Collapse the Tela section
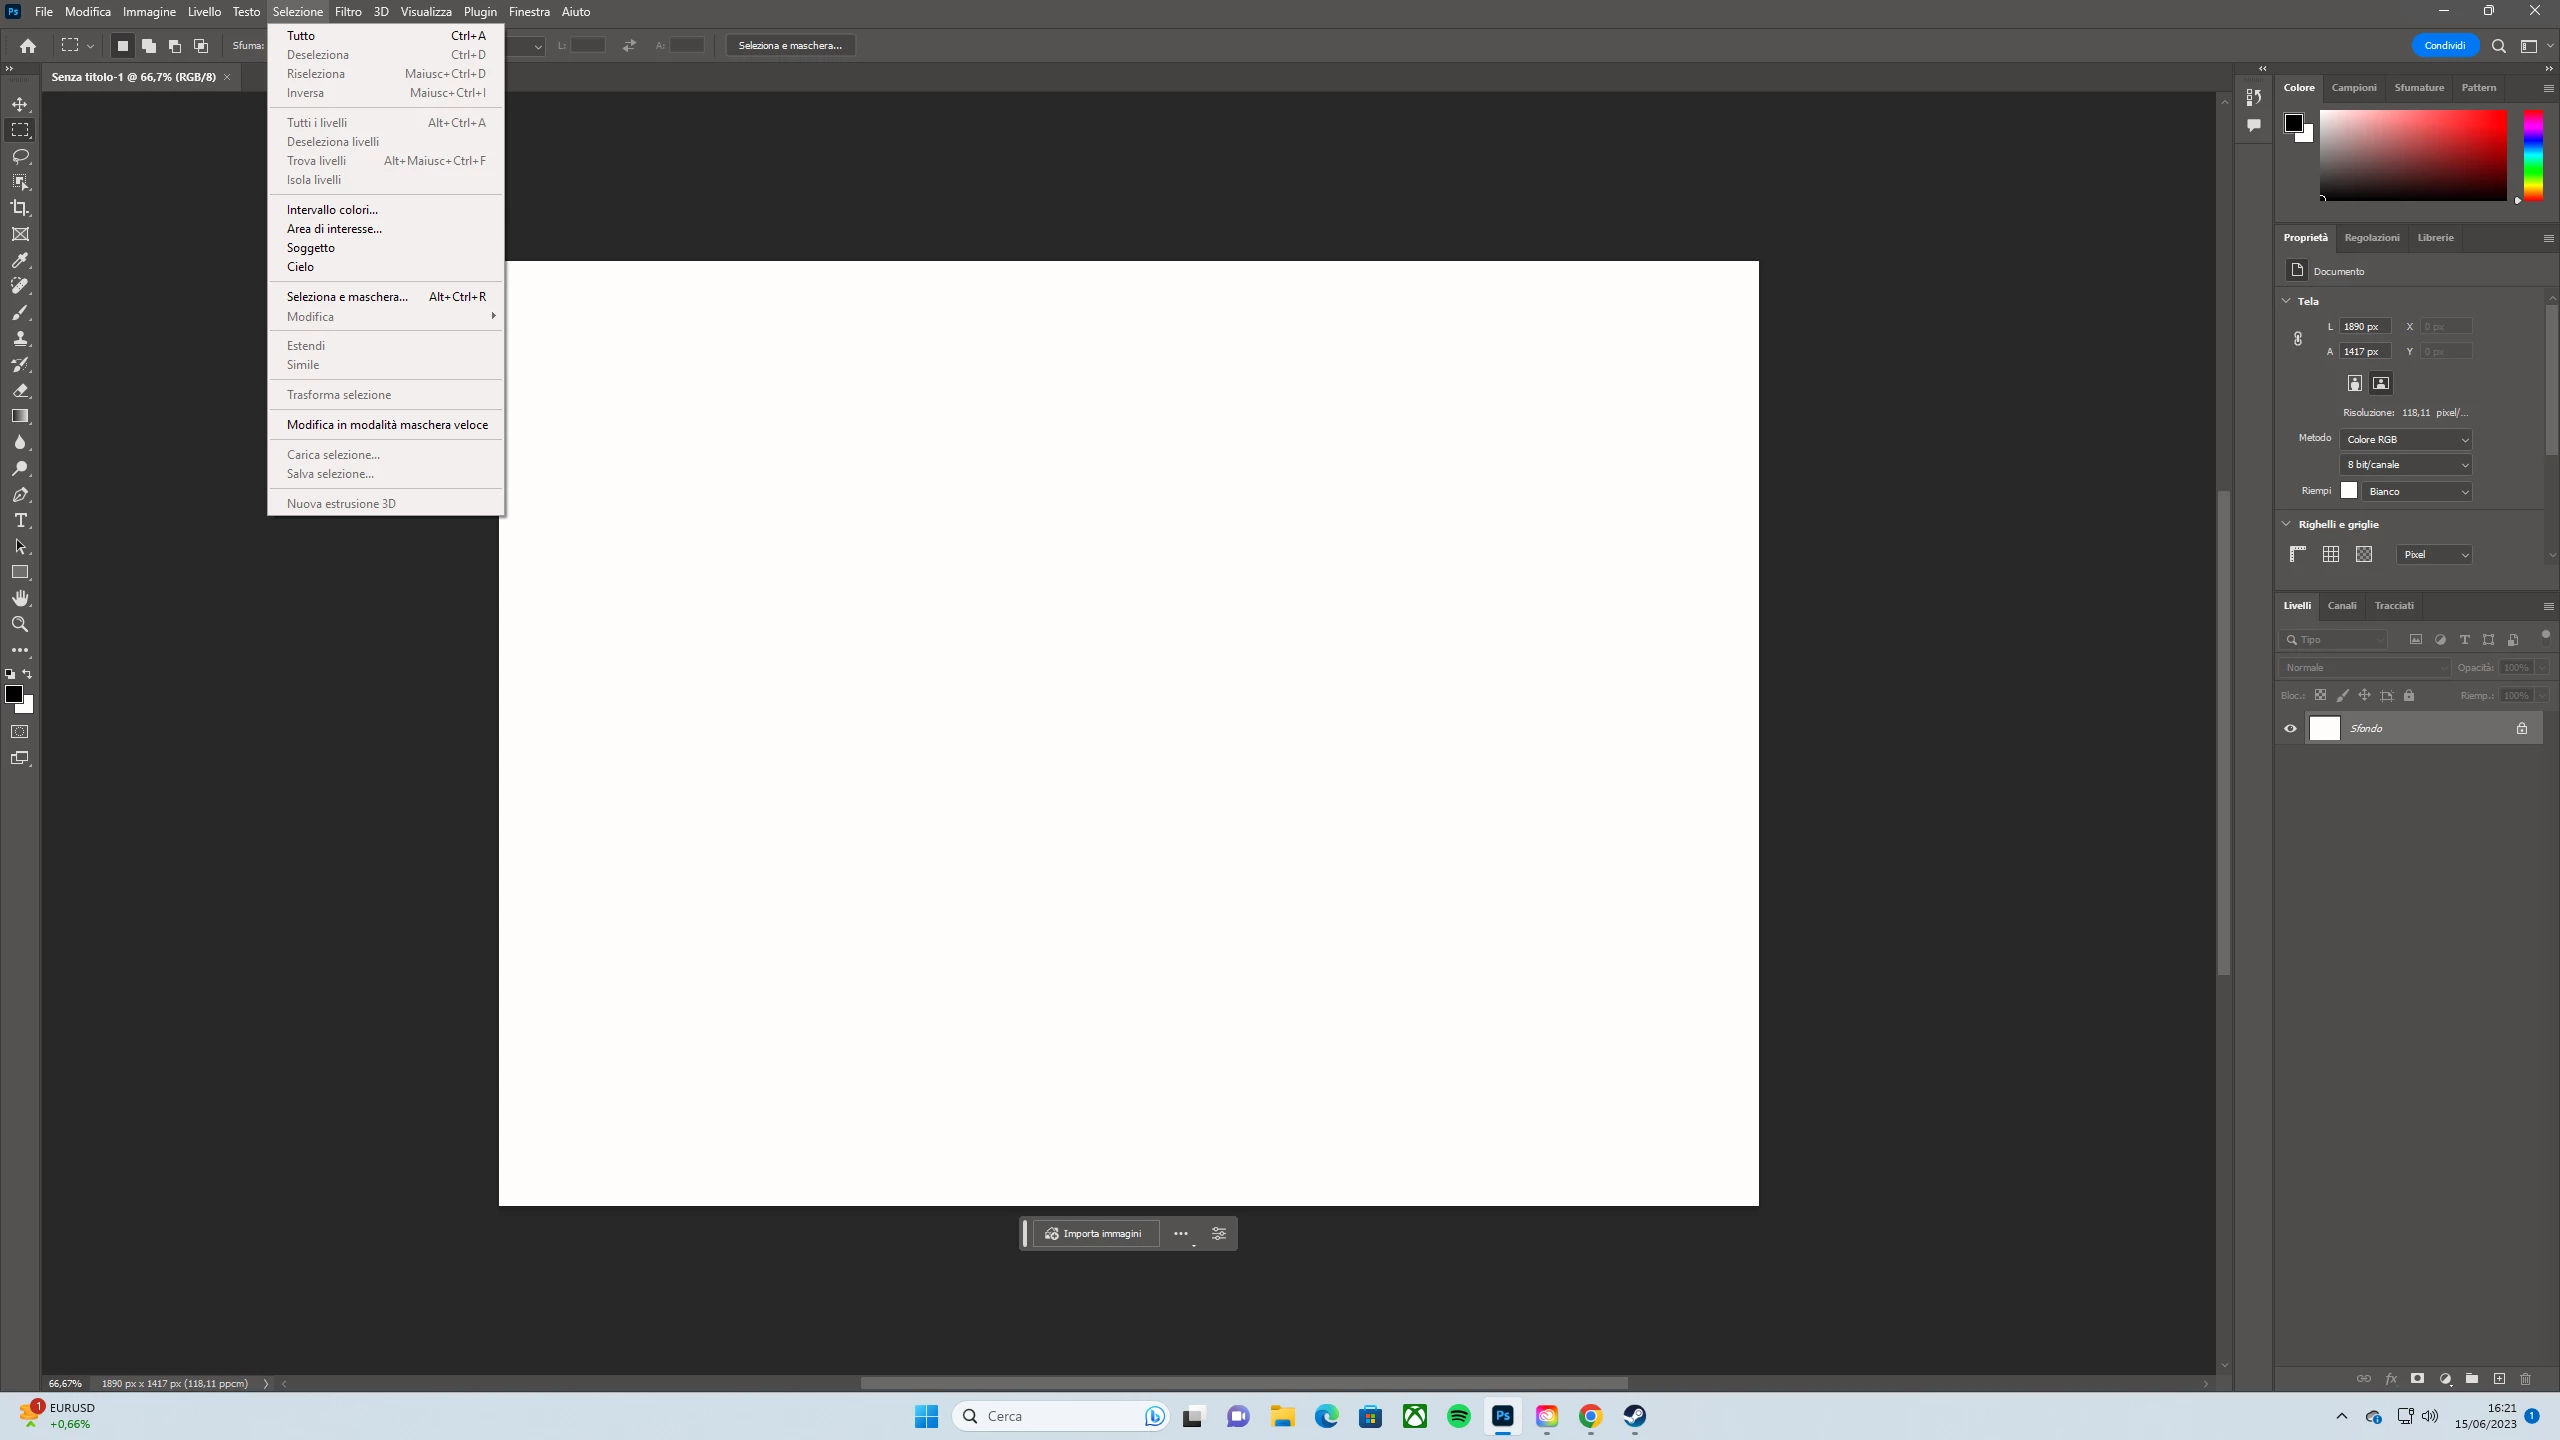This screenshot has height=1440, width=2560. (2286, 301)
